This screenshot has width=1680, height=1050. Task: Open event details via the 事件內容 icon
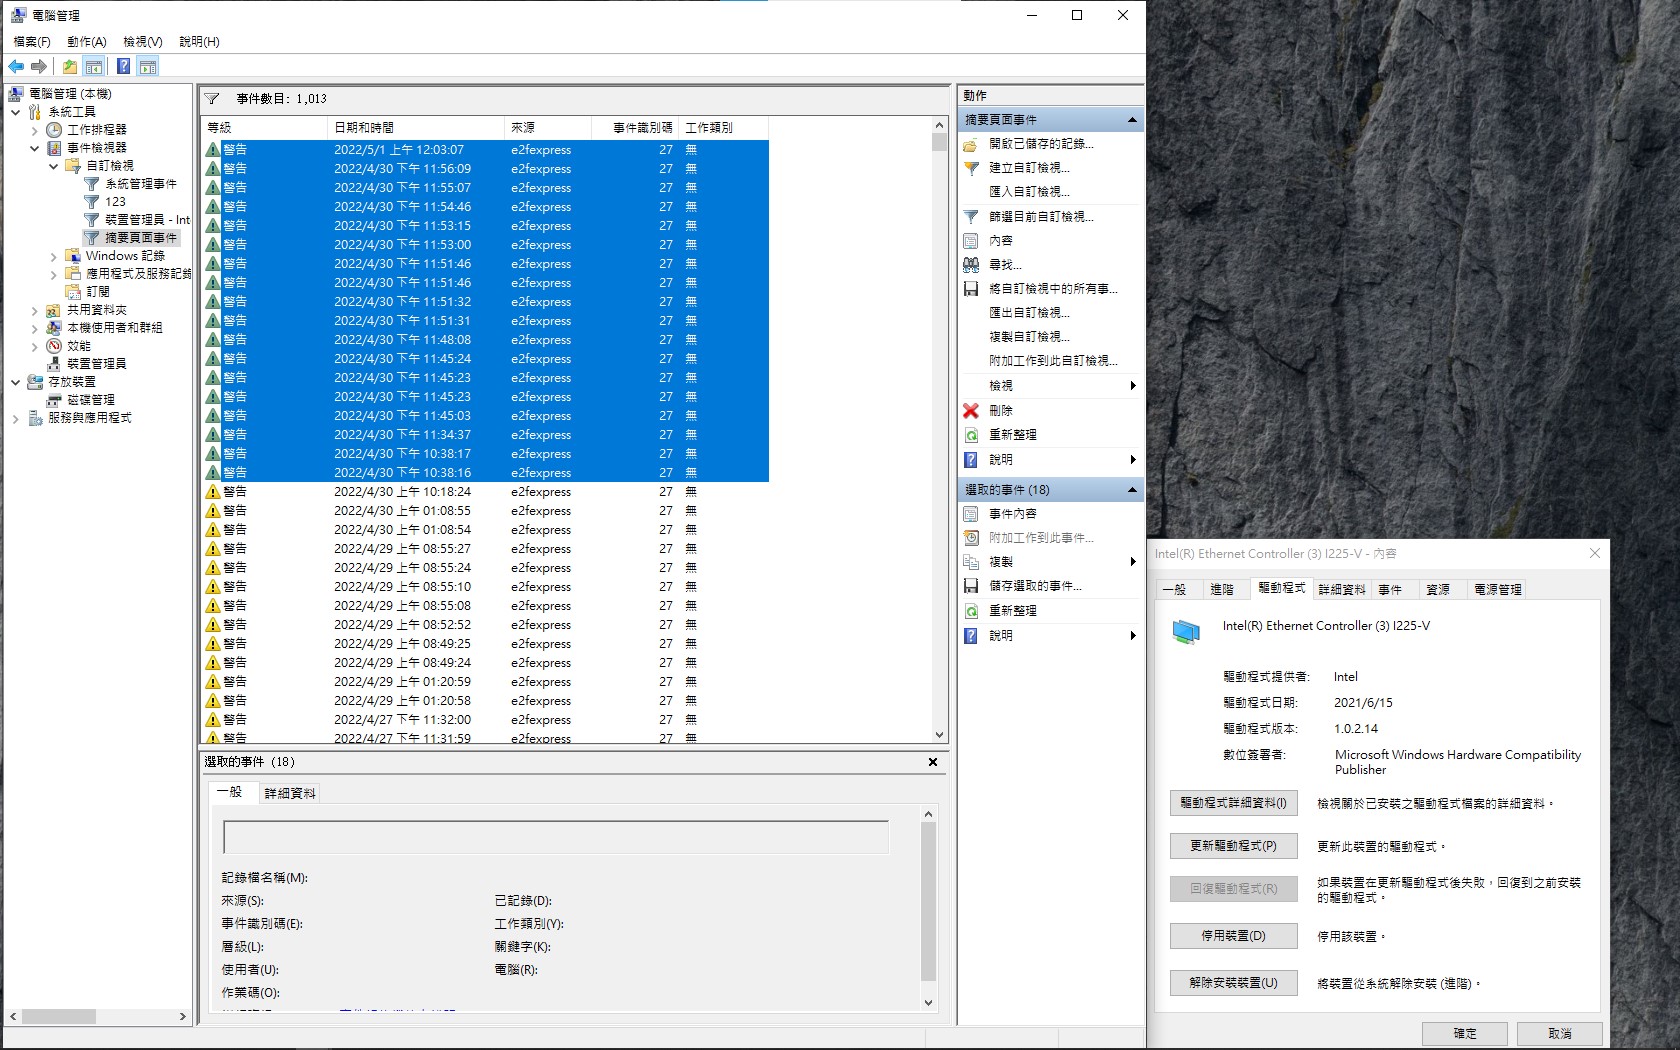pos(971,513)
